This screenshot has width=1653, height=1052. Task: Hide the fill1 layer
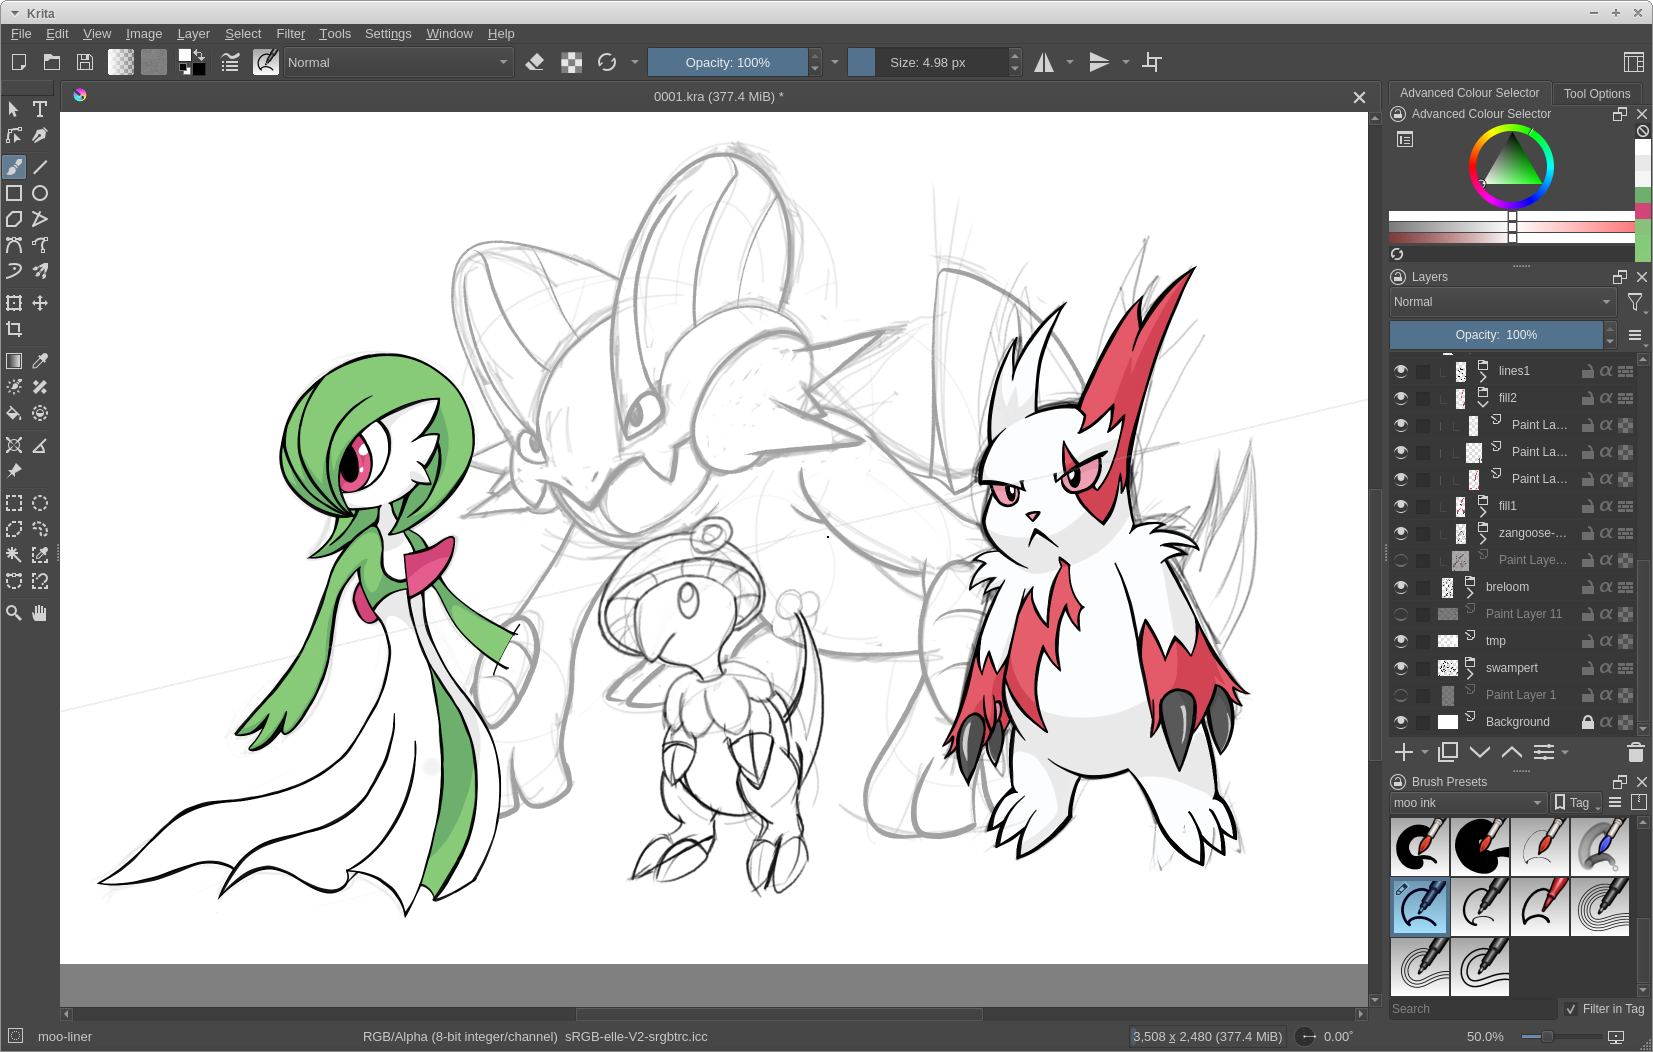coord(1401,506)
